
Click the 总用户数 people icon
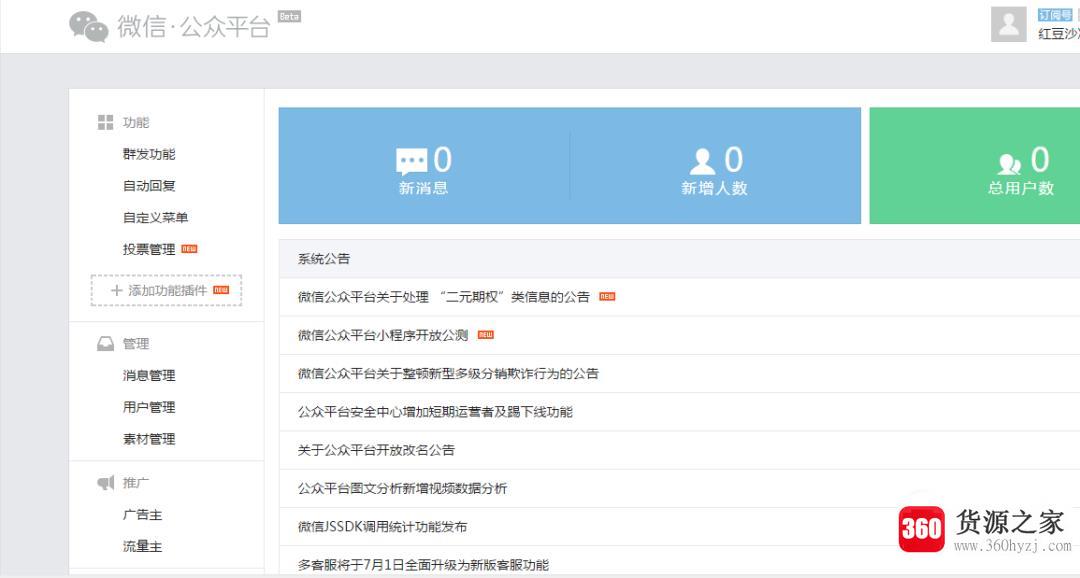pyautogui.click(x=1009, y=163)
